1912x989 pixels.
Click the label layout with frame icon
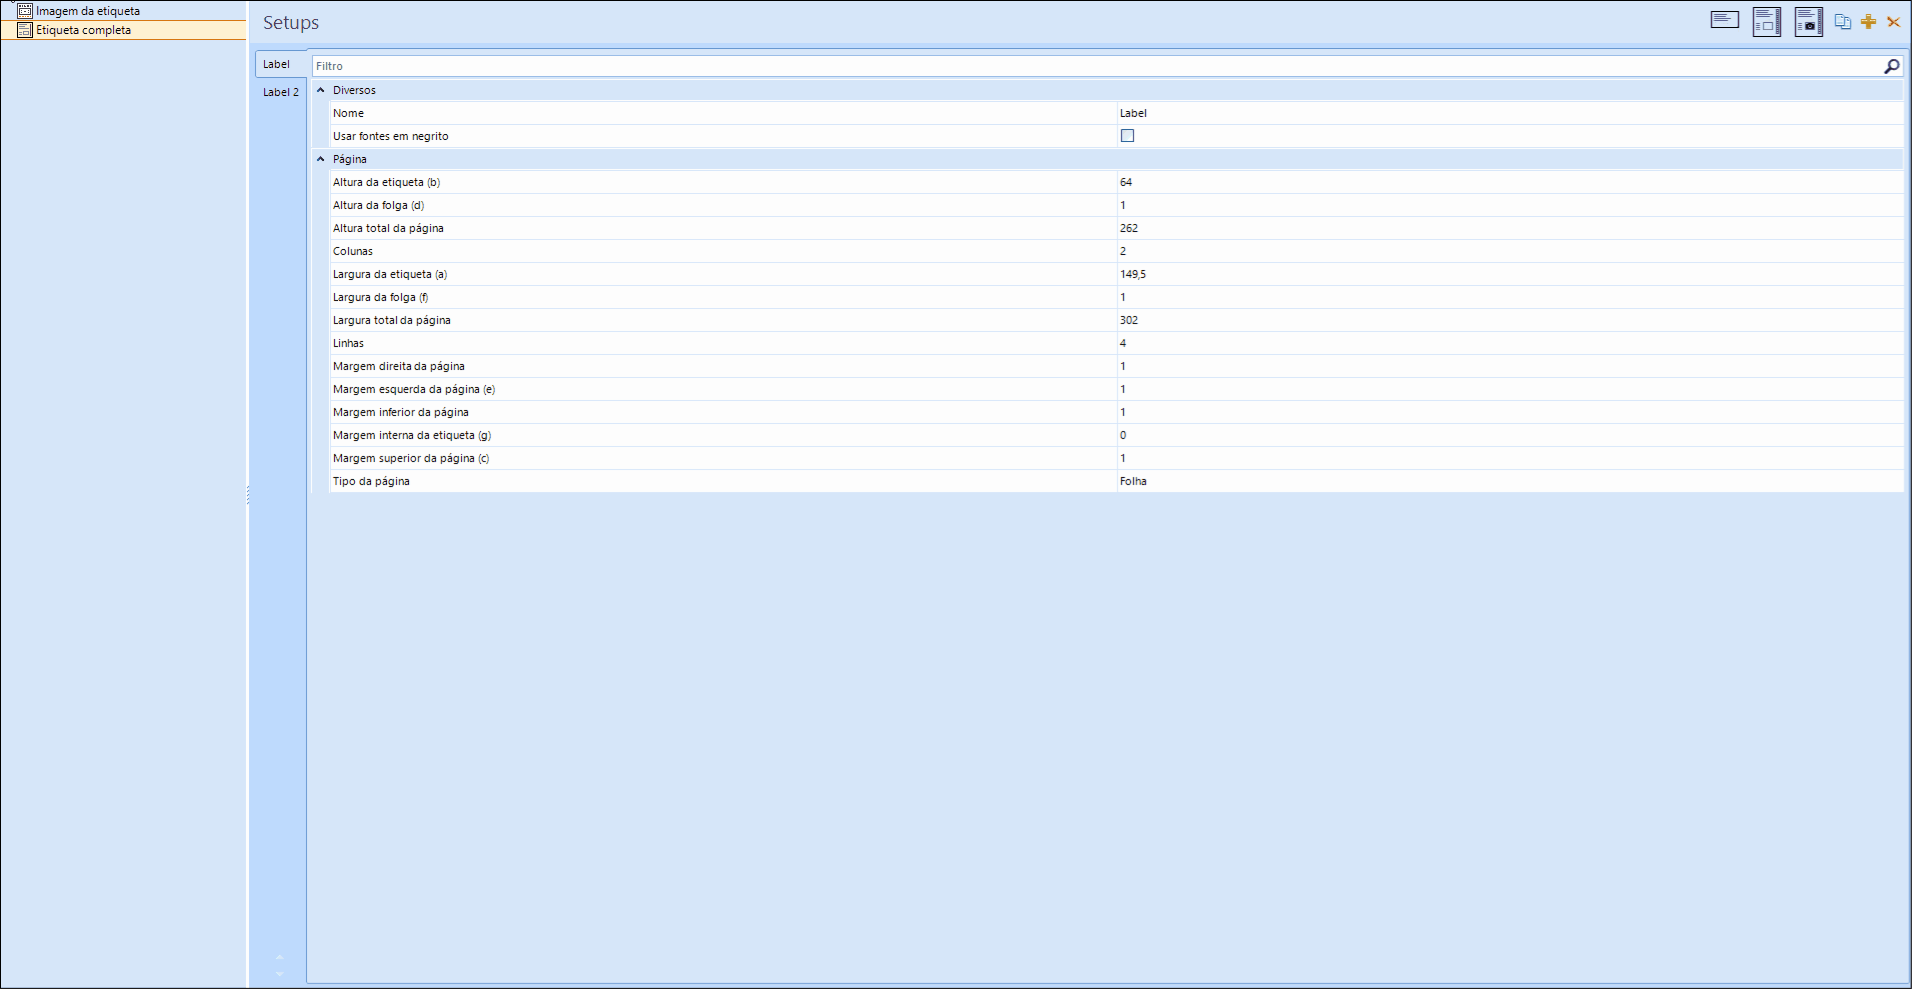(1767, 21)
